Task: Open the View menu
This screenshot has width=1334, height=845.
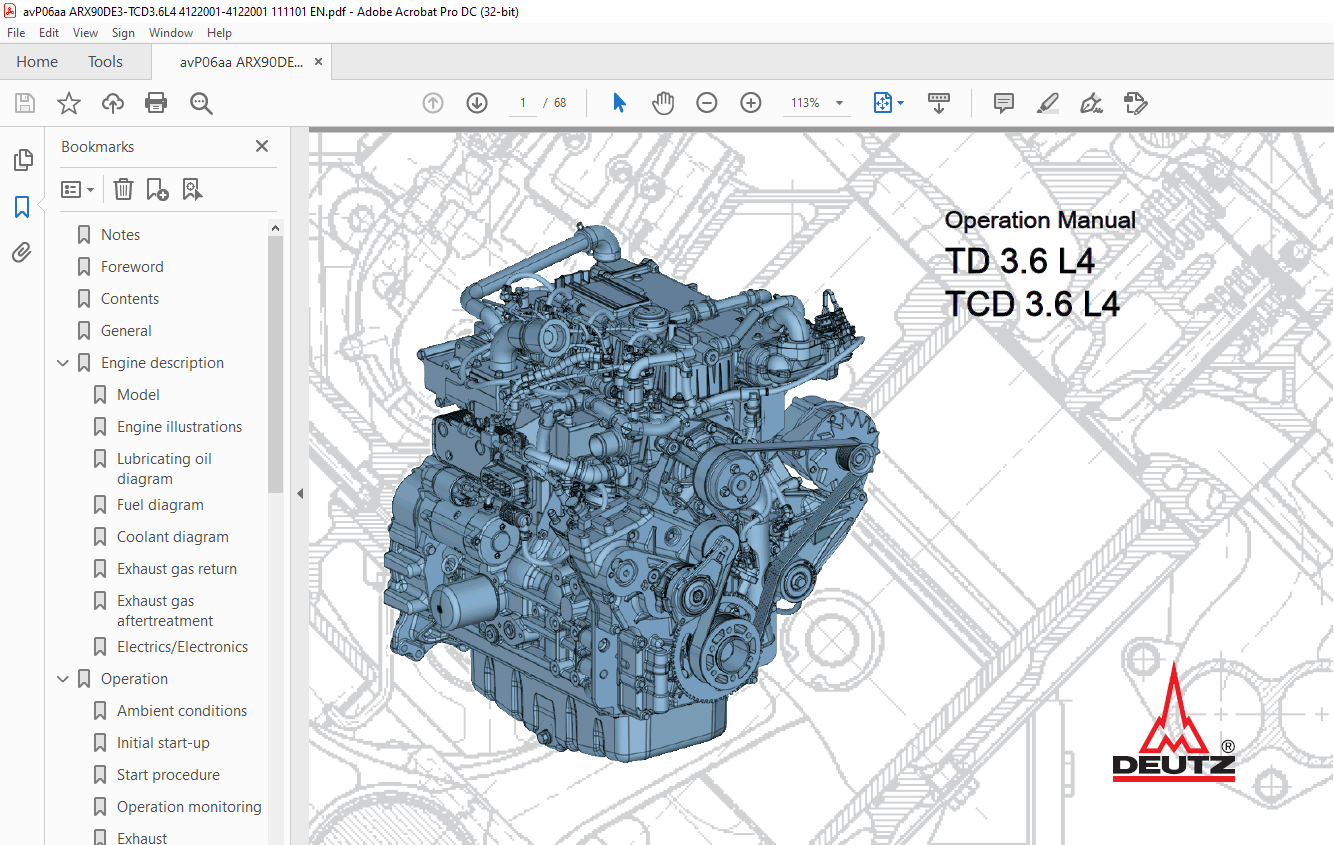Action: pos(85,33)
